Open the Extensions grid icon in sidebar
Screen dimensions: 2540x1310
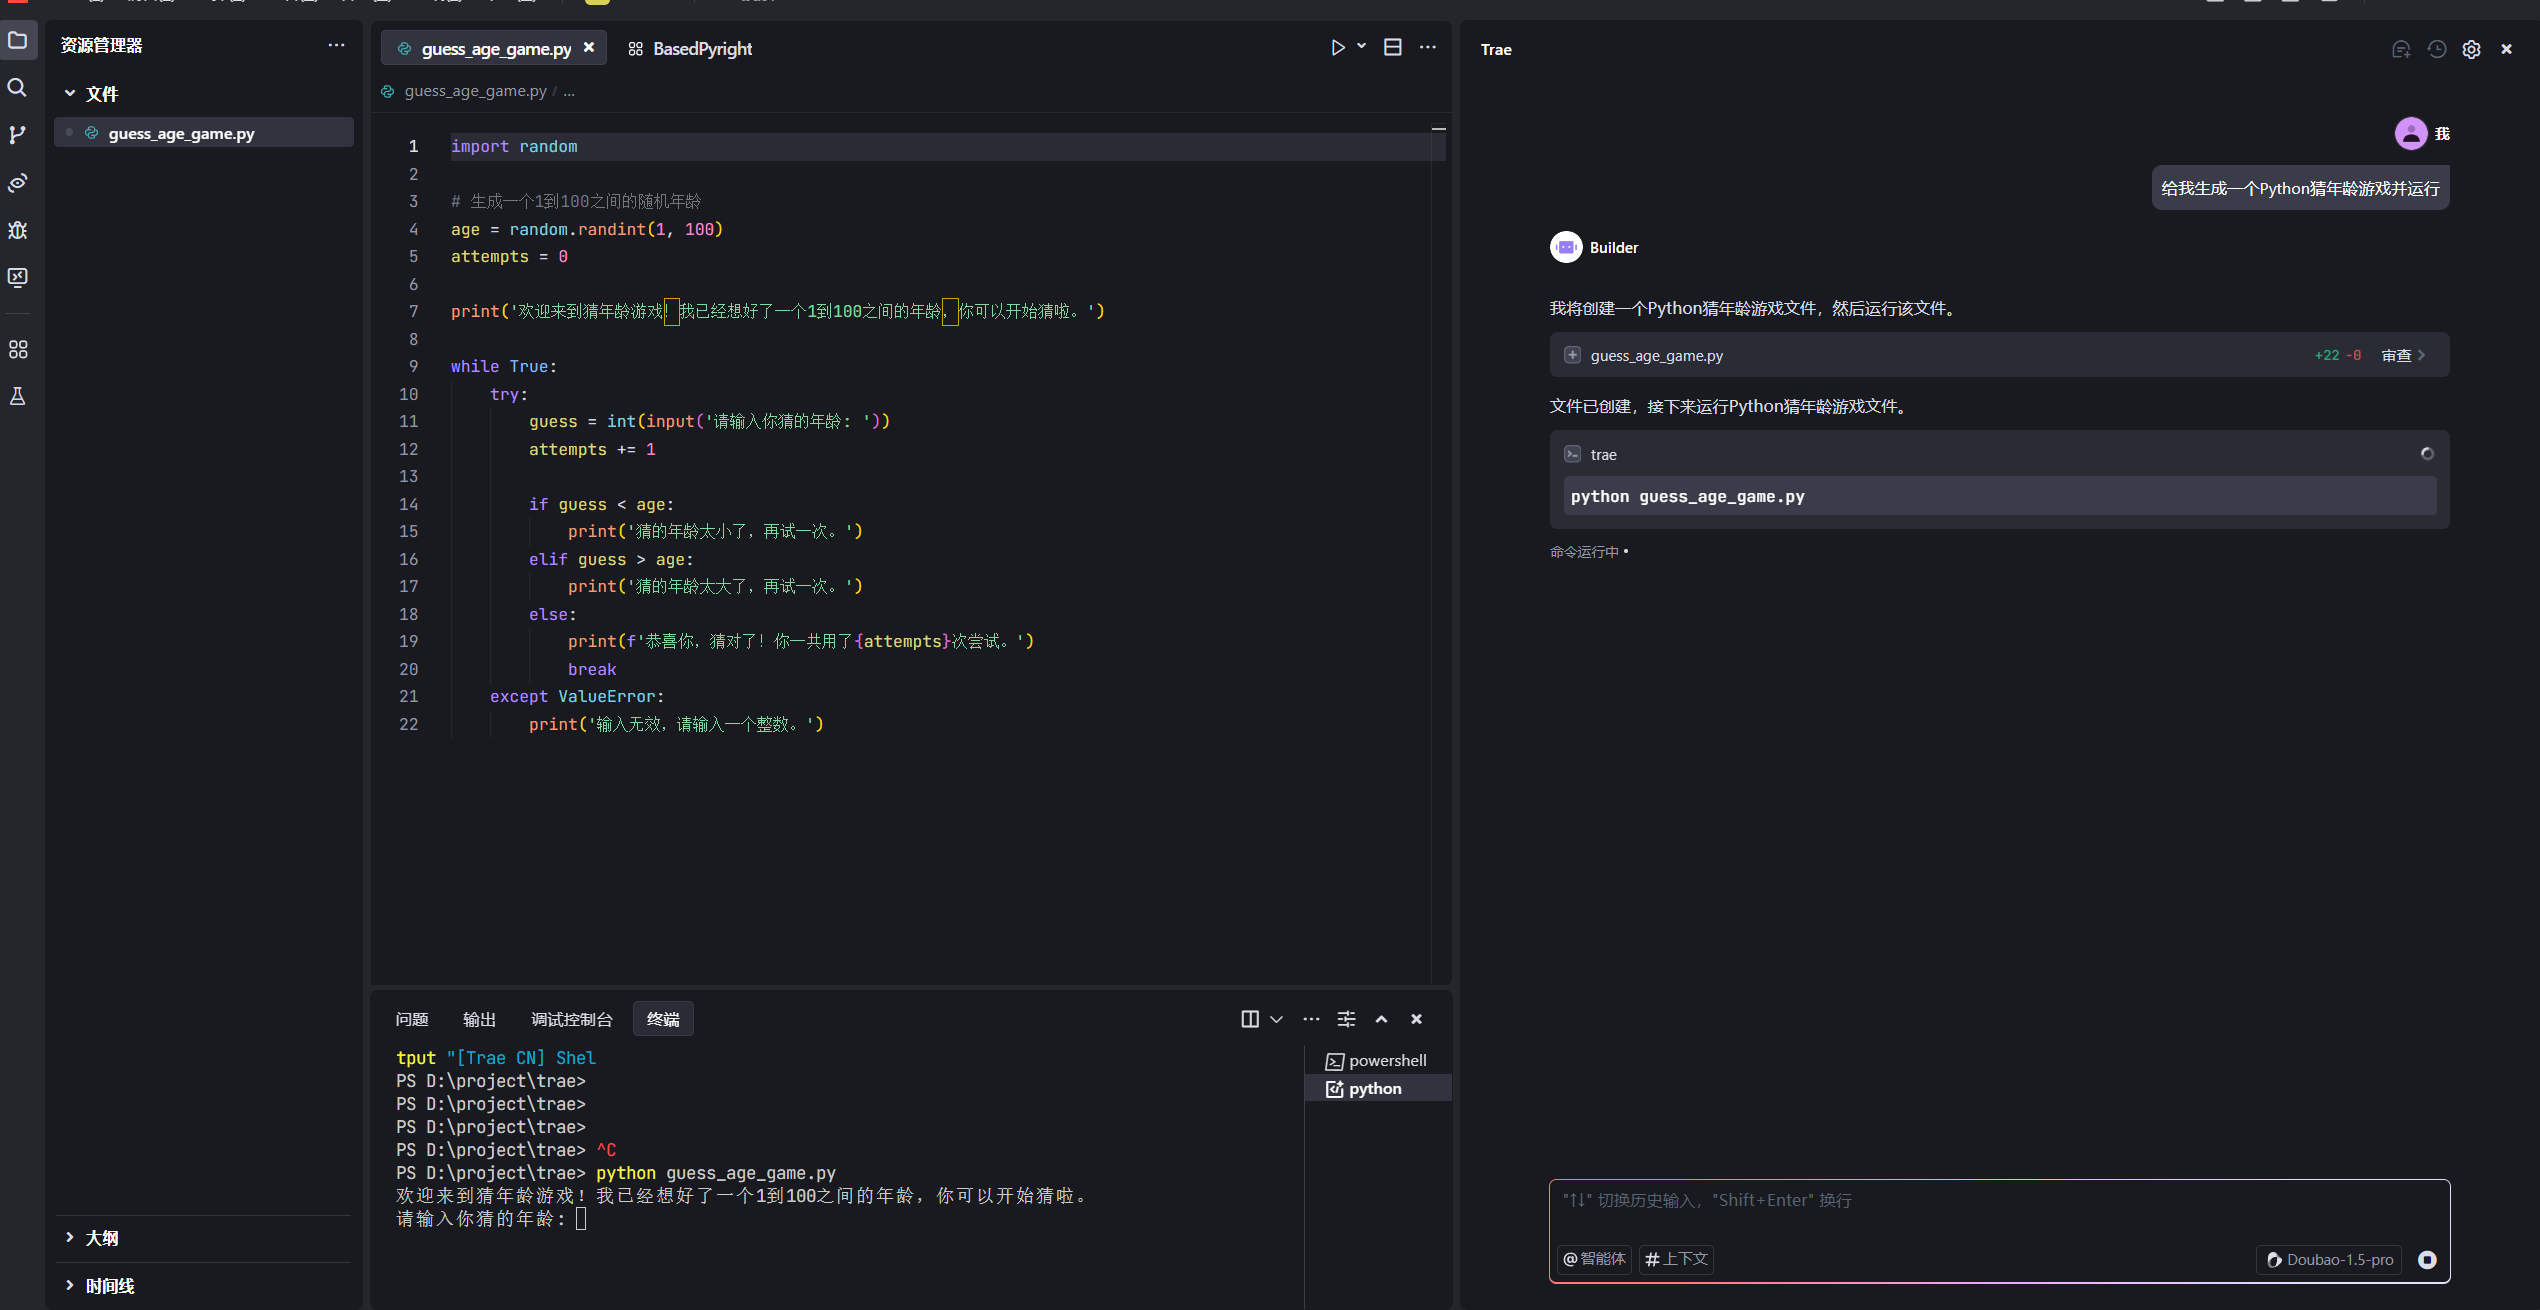coord(17,349)
